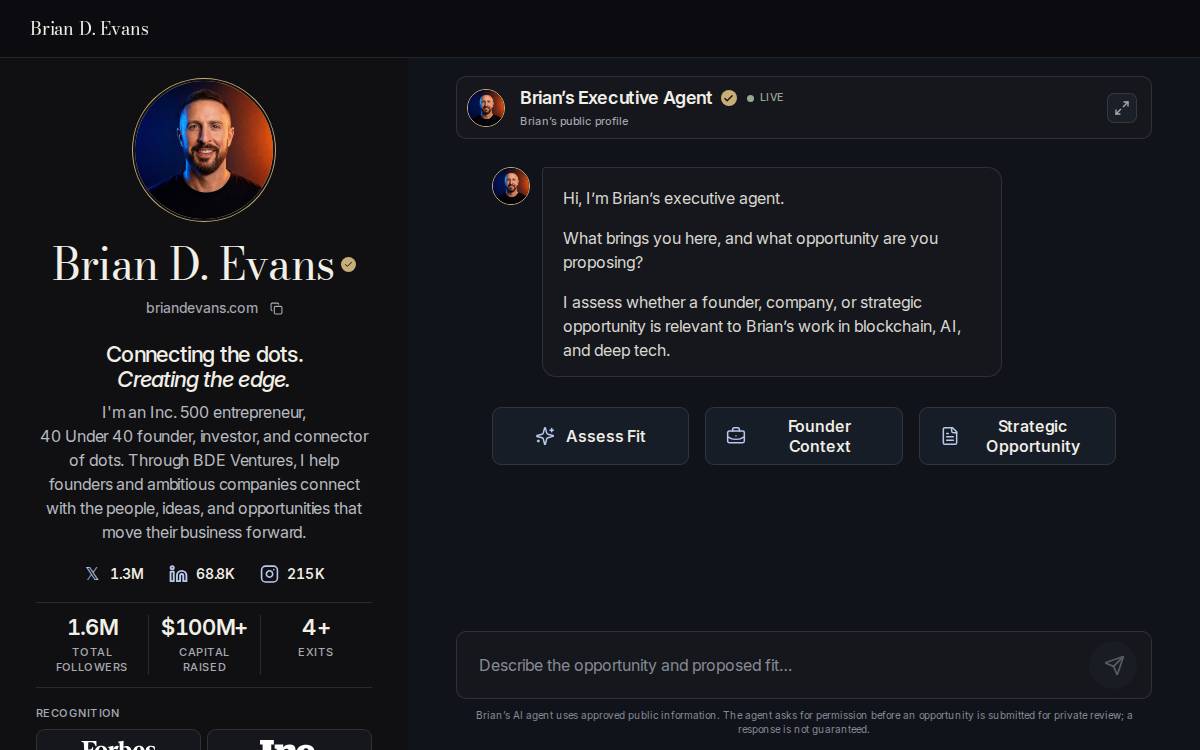Open the X profile icon
Image resolution: width=1200 pixels, height=750 pixels.
tap(92, 574)
